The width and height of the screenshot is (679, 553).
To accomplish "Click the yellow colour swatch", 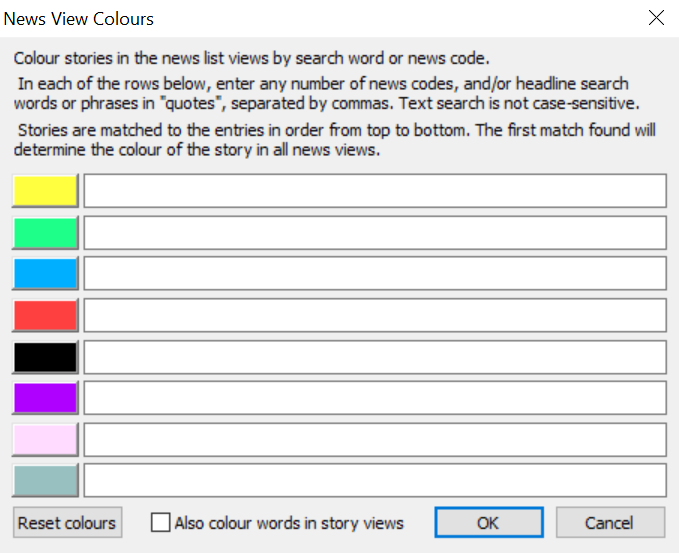I will (45, 191).
